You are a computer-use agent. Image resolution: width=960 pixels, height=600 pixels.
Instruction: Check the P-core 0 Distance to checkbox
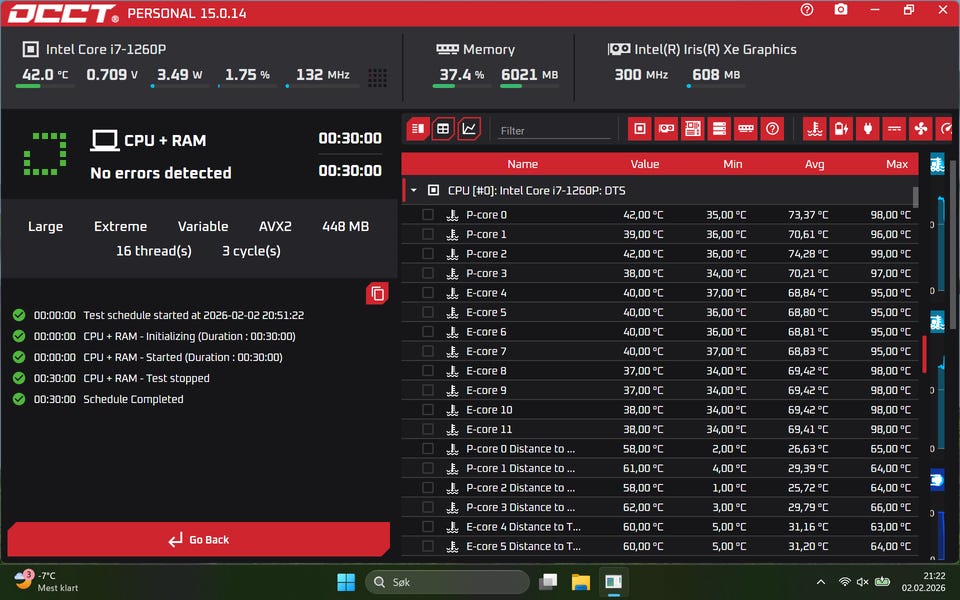point(428,449)
